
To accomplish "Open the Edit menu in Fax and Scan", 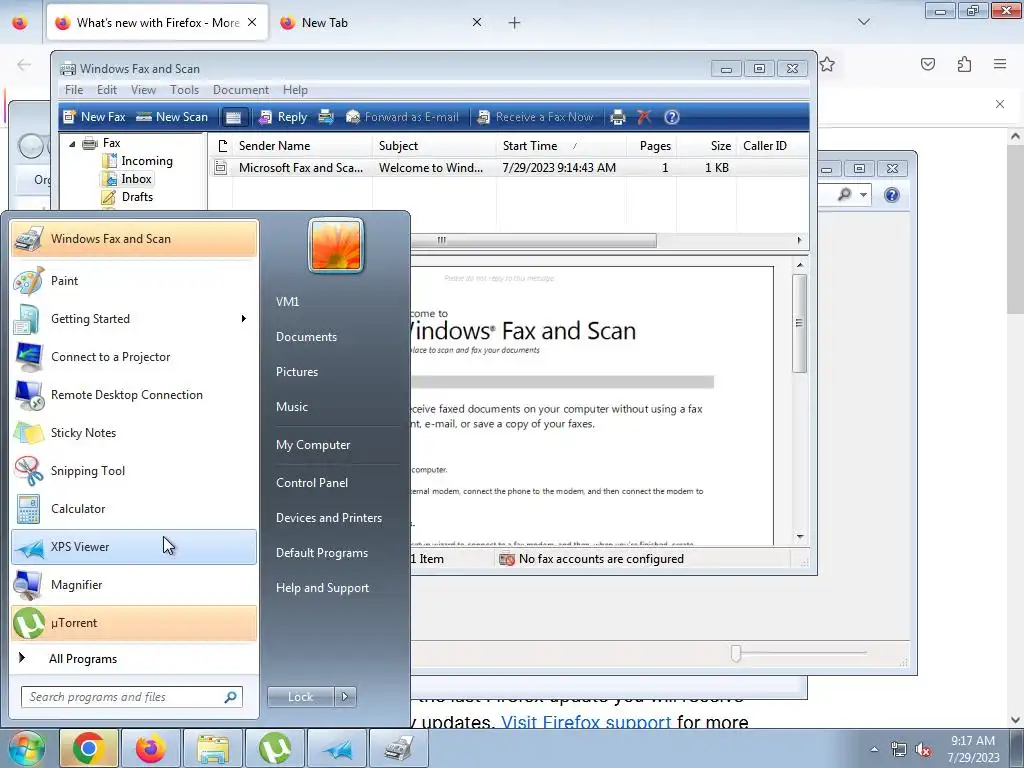I will pyautogui.click(x=106, y=89).
